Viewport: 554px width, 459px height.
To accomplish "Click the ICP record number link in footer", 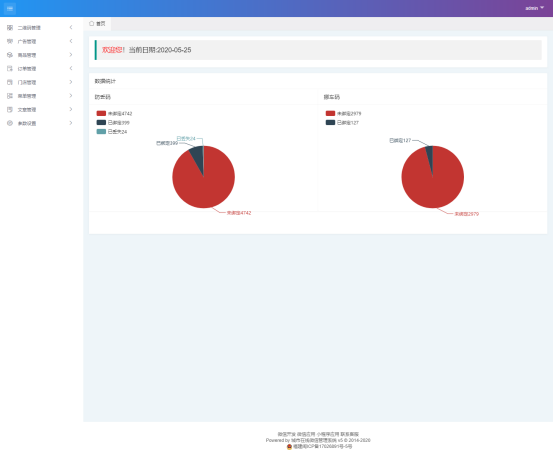I will [323, 447].
